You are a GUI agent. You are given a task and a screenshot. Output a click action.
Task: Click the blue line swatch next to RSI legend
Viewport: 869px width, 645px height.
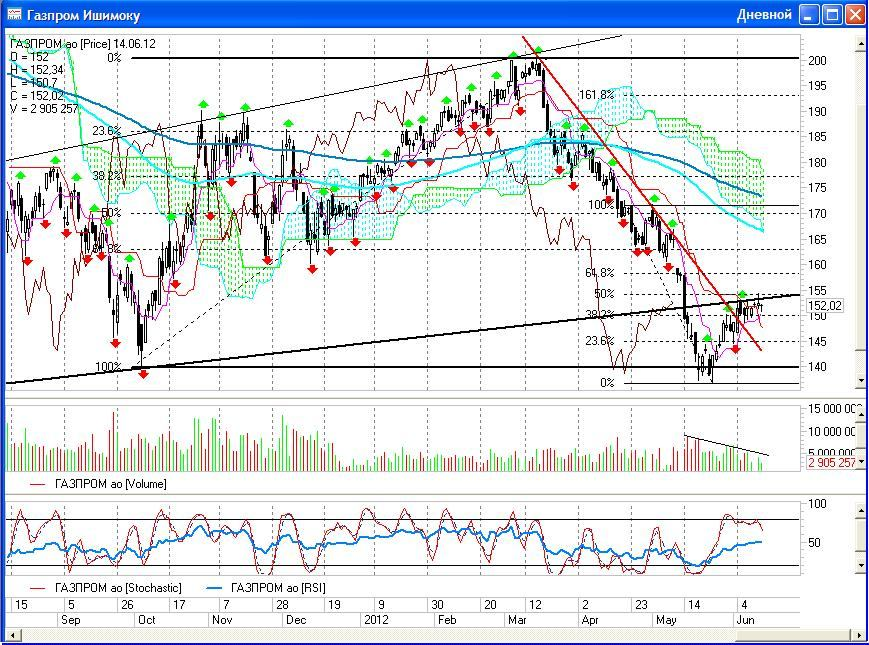point(214,588)
